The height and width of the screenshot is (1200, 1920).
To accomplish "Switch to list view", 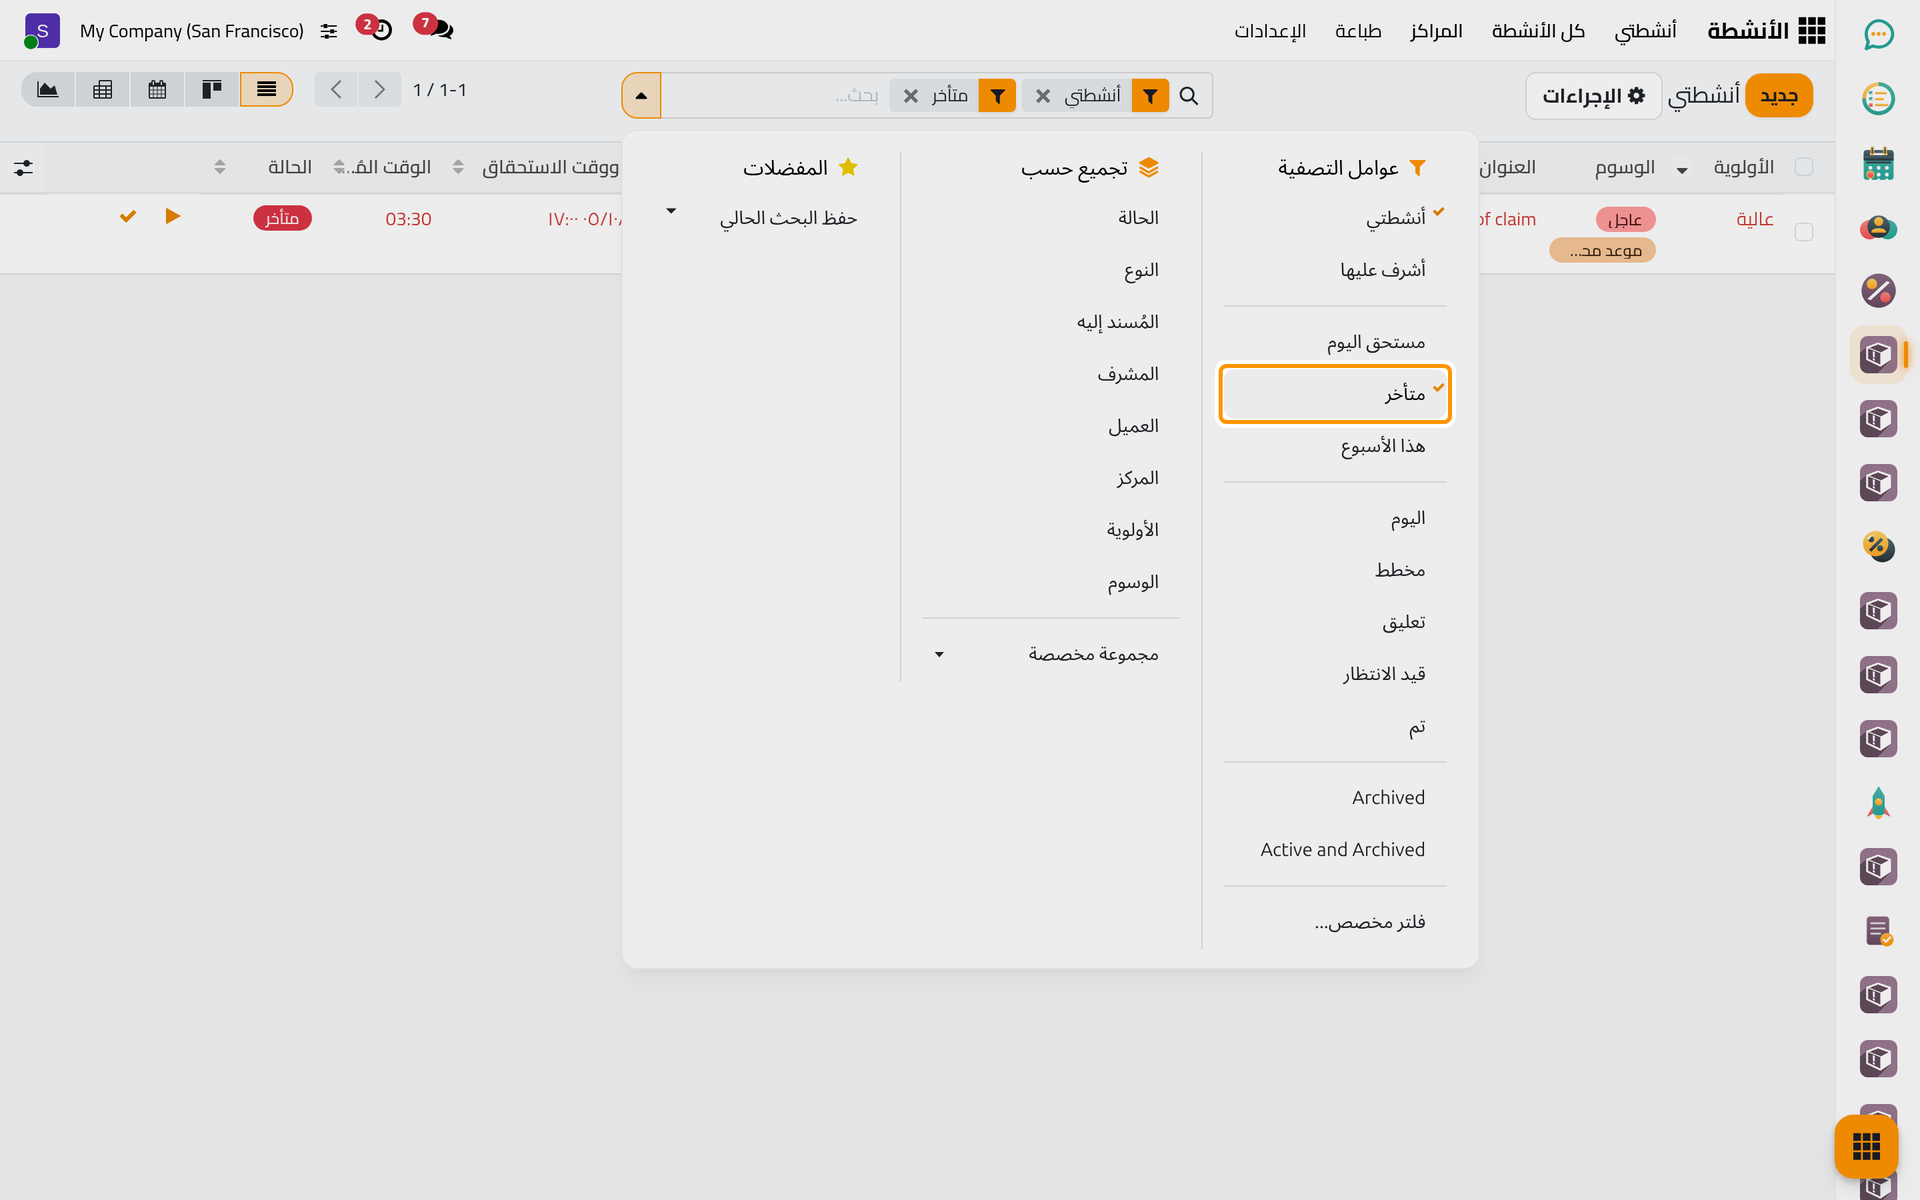I will coord(266,90).
